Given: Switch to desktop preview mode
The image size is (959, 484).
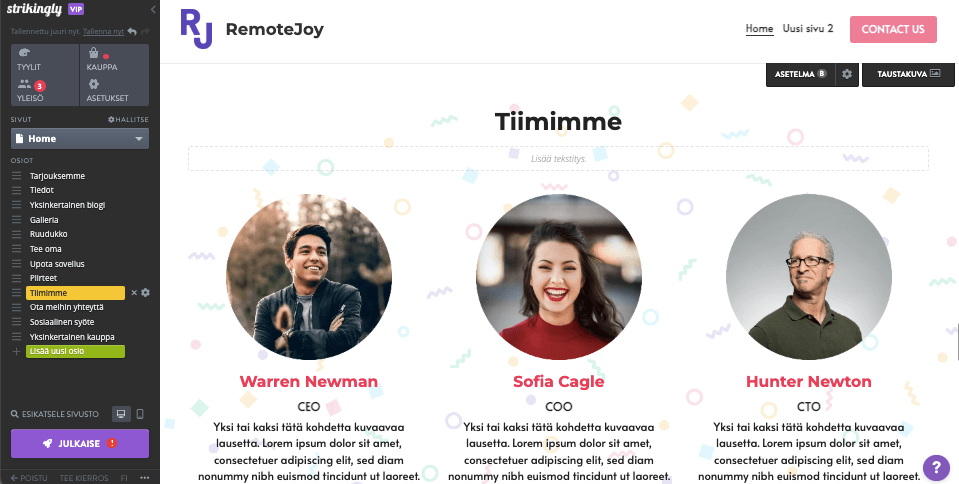Looking at the screenshot, I should 121,414.
